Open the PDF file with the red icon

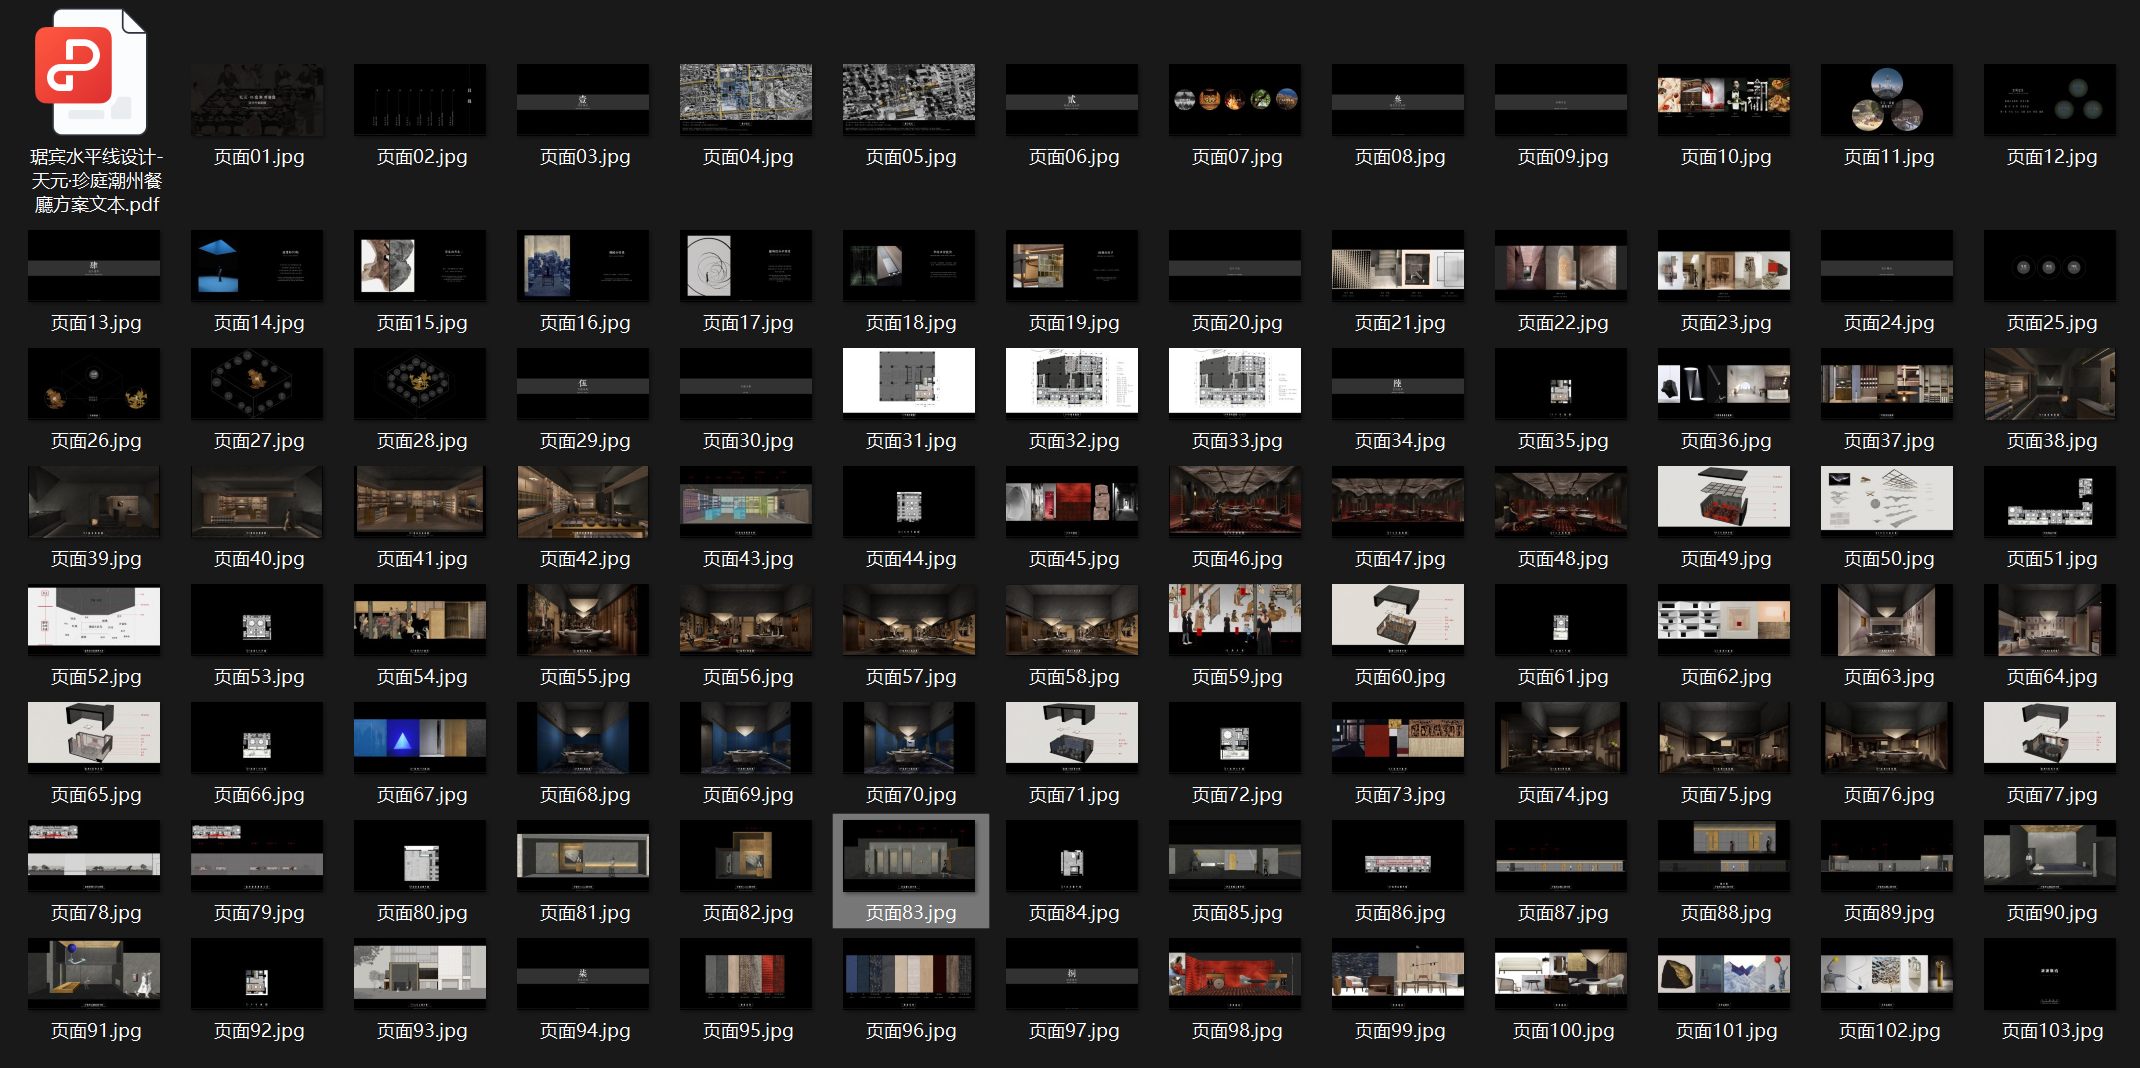click(x=93, y=75)
